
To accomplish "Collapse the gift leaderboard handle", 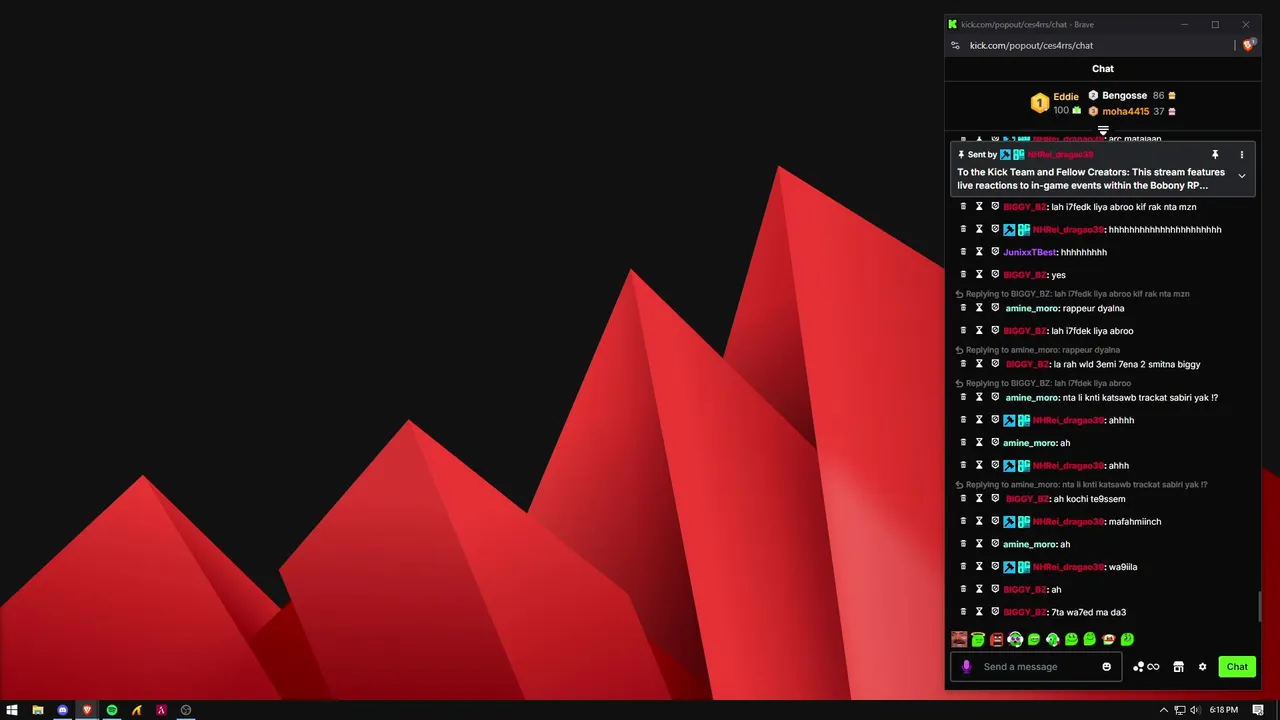I will [1103, 130].
